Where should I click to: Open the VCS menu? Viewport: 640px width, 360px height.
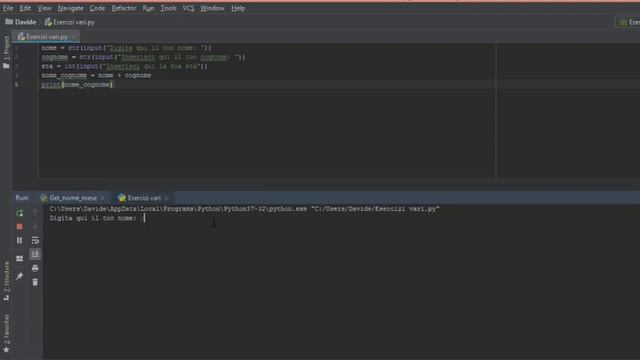point(188,8)
